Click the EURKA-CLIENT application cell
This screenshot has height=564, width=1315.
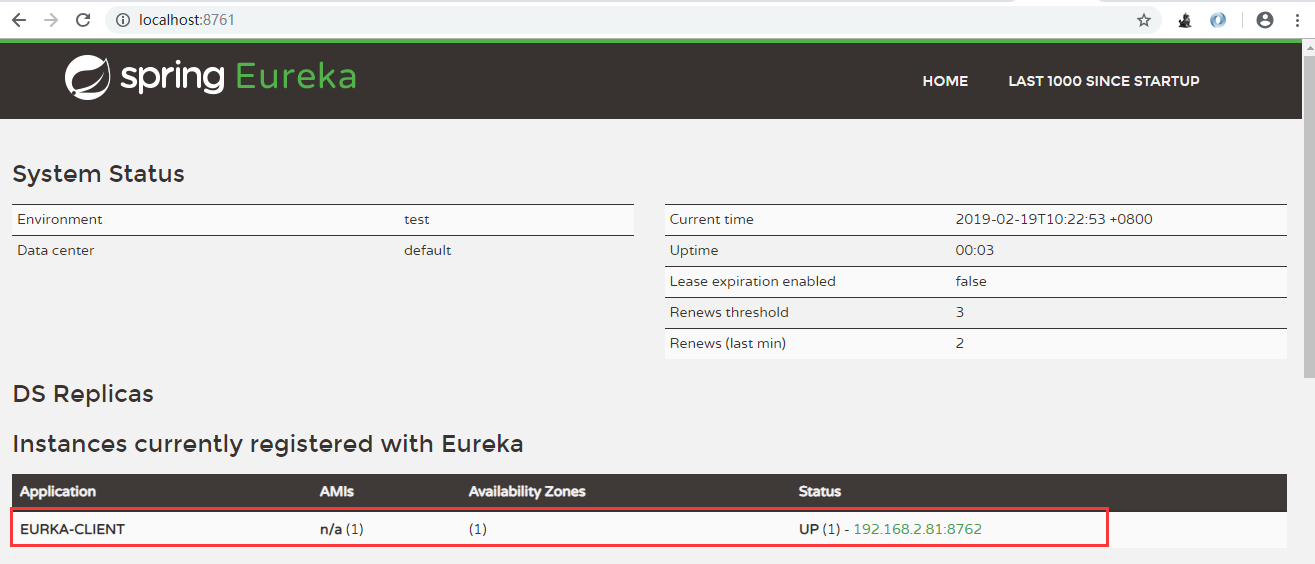click(72, 529)
